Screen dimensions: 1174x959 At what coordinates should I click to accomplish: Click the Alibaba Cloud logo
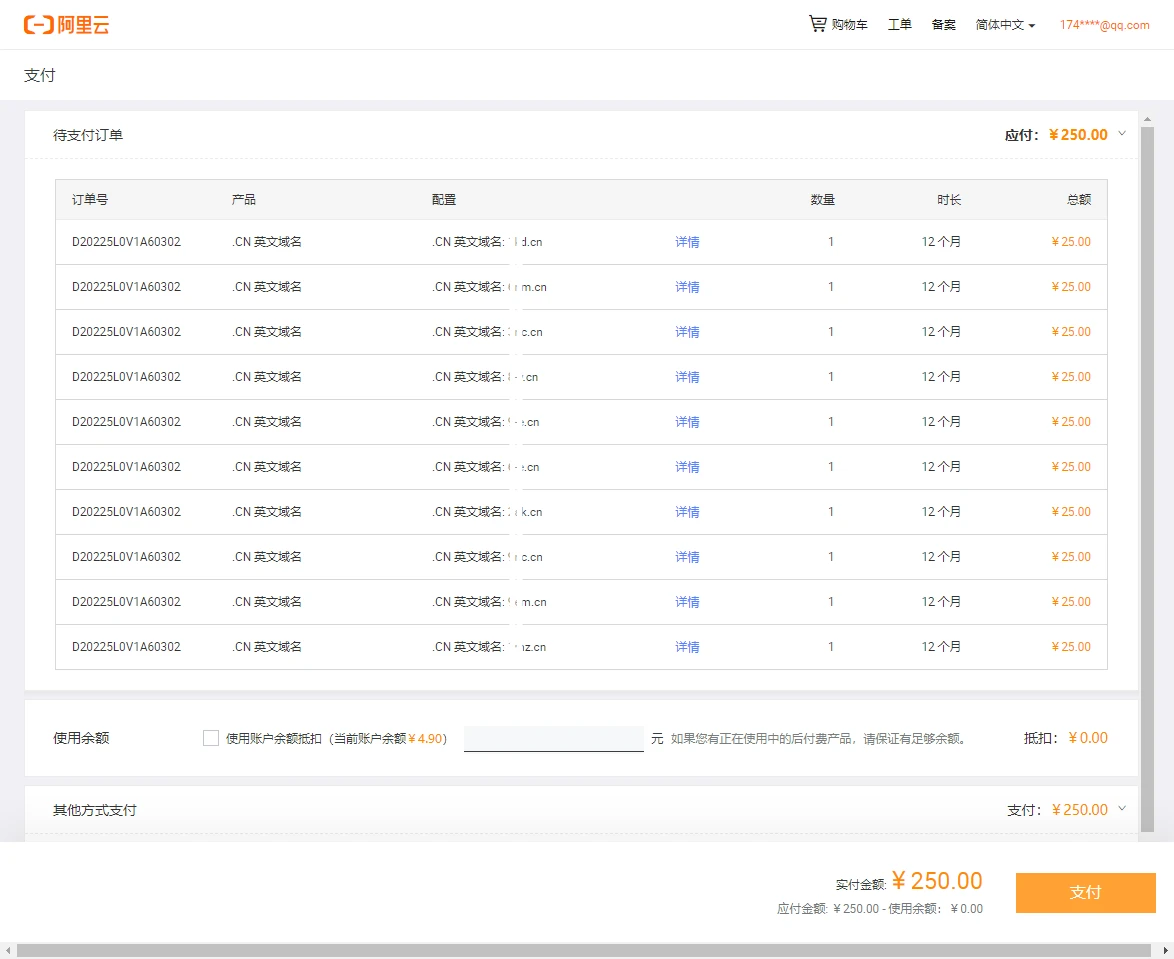(x=67, y=25)
